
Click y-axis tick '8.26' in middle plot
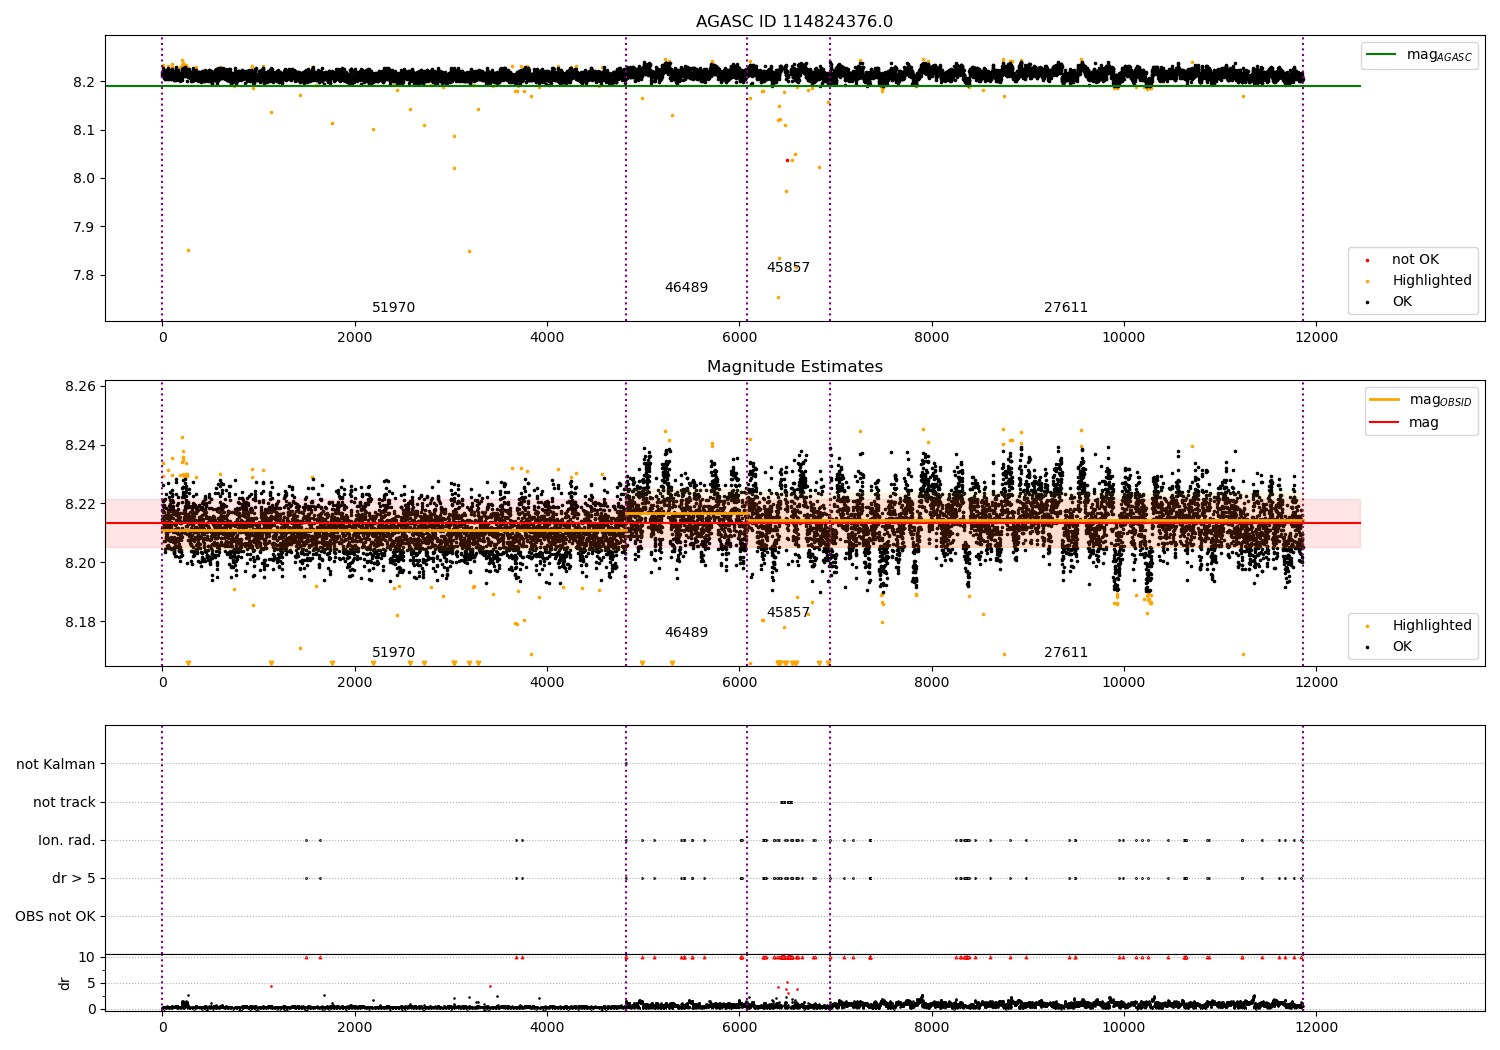pos(79,386)
